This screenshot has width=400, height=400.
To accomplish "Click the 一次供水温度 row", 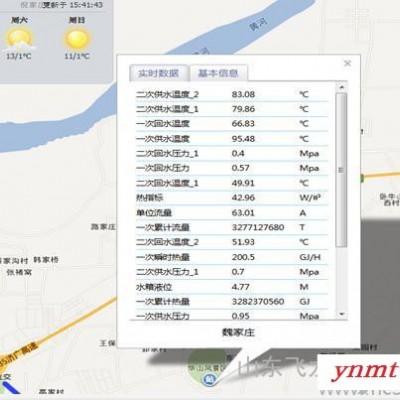I will [x=232, y=139].
